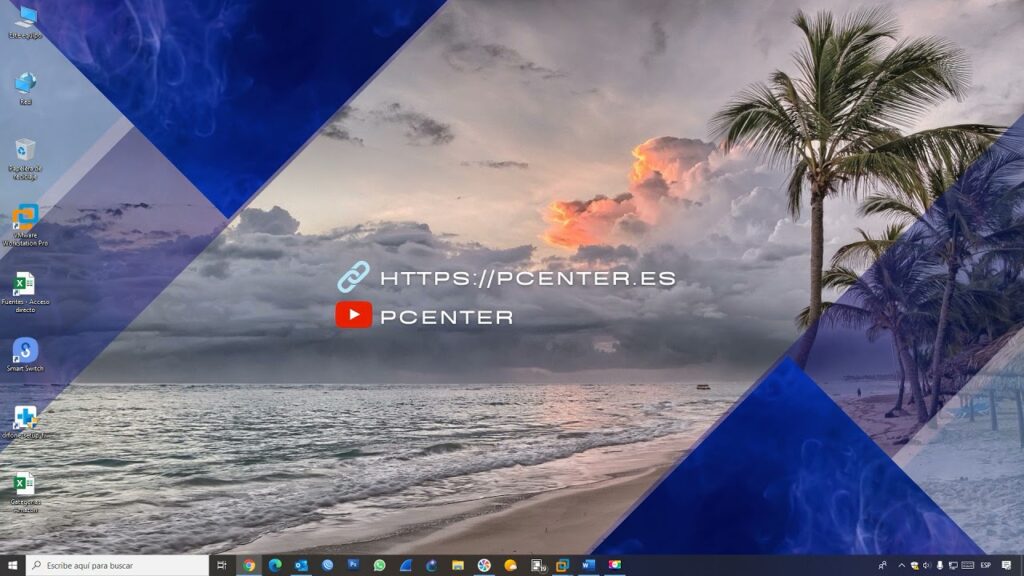This screenshot has height=576, width=1024.
Task: Open the Papelera de reciclaje icon
Action: 25,151
